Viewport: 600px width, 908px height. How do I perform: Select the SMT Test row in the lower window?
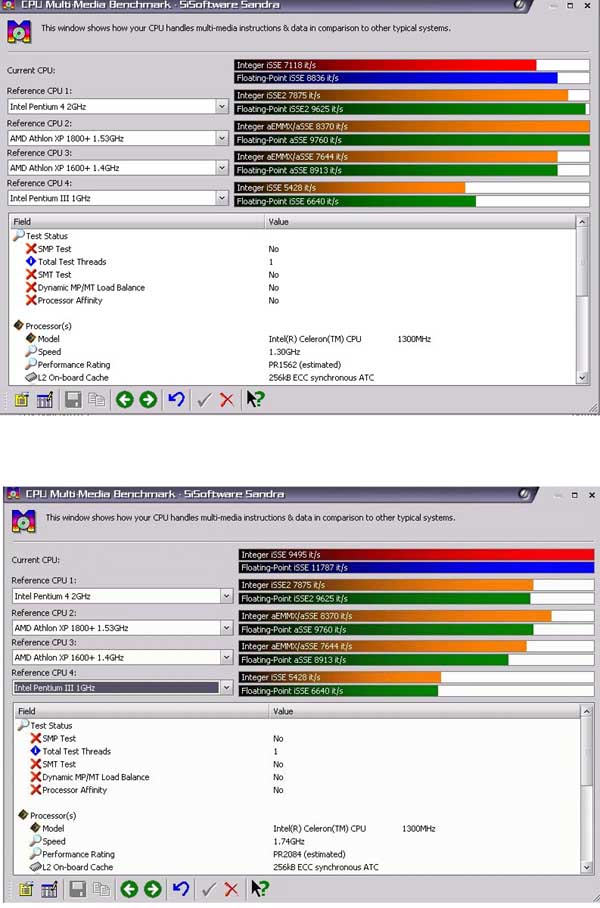tap(297, 764)
